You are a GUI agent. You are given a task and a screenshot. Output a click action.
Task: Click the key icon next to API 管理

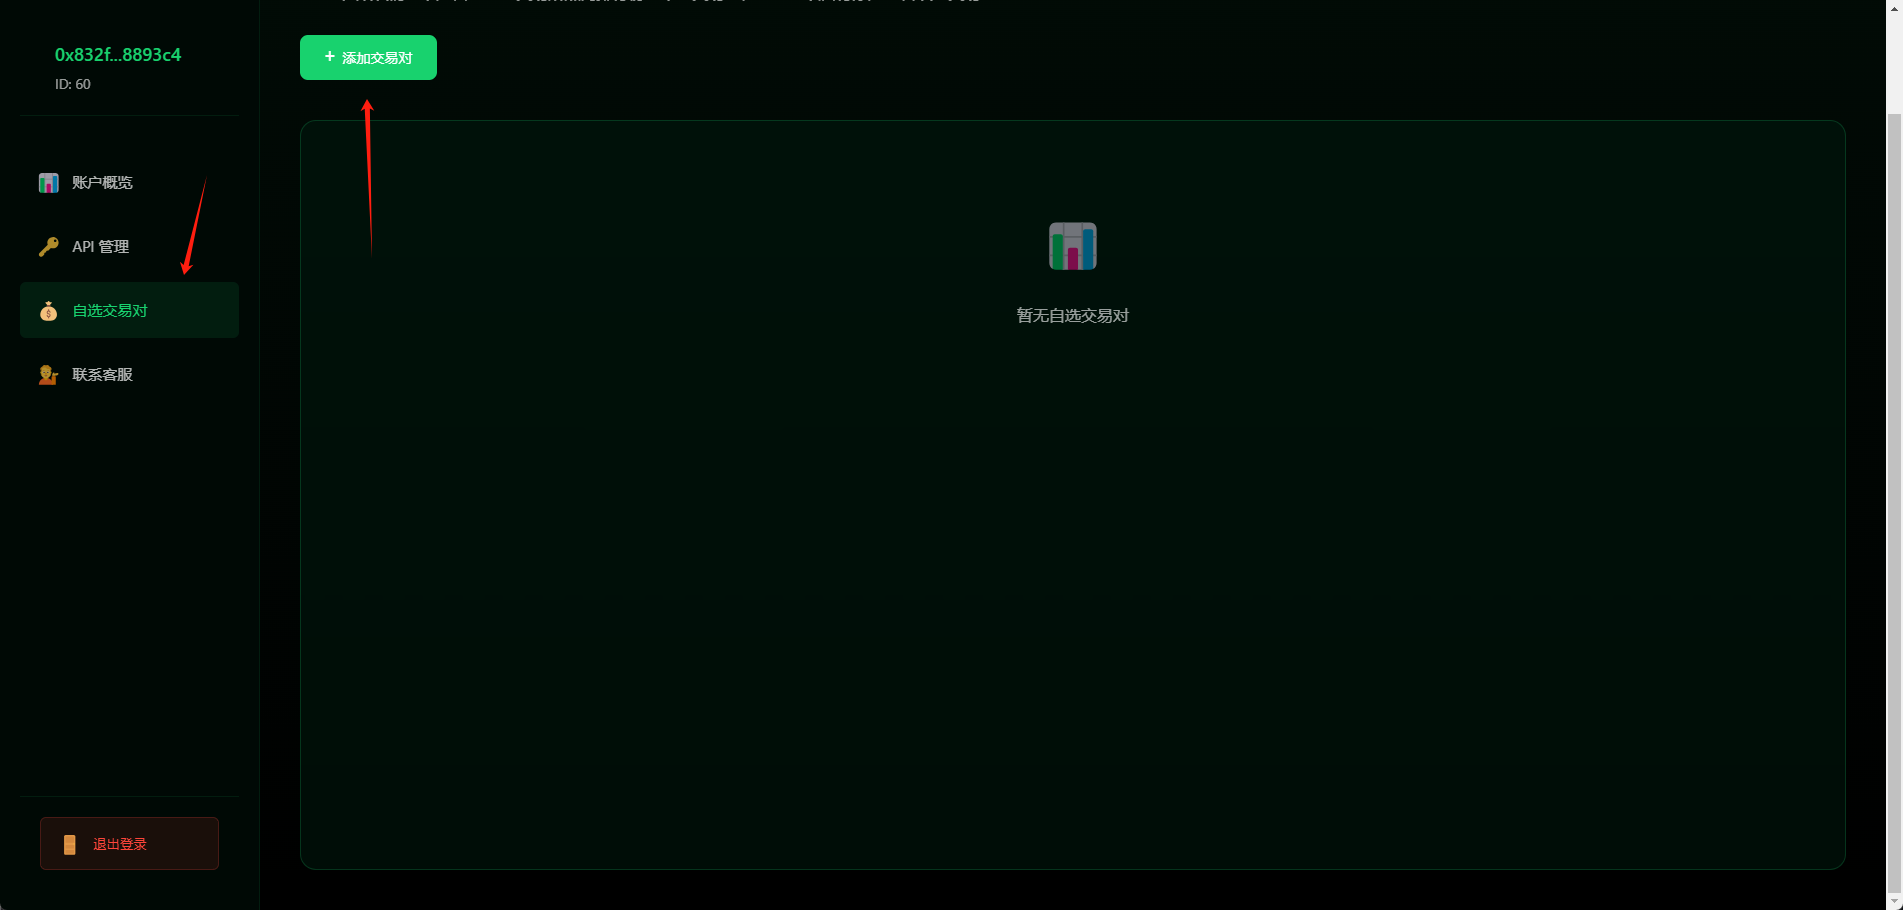coord(48,247)
